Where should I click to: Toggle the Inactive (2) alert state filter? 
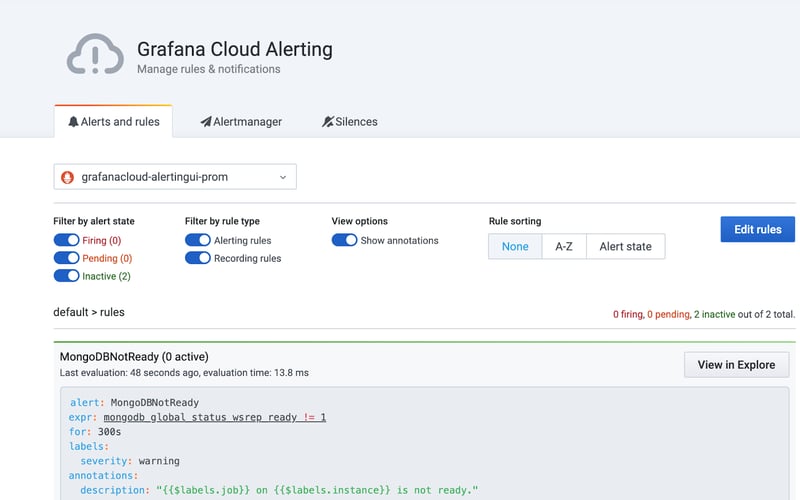pos(66,276)
